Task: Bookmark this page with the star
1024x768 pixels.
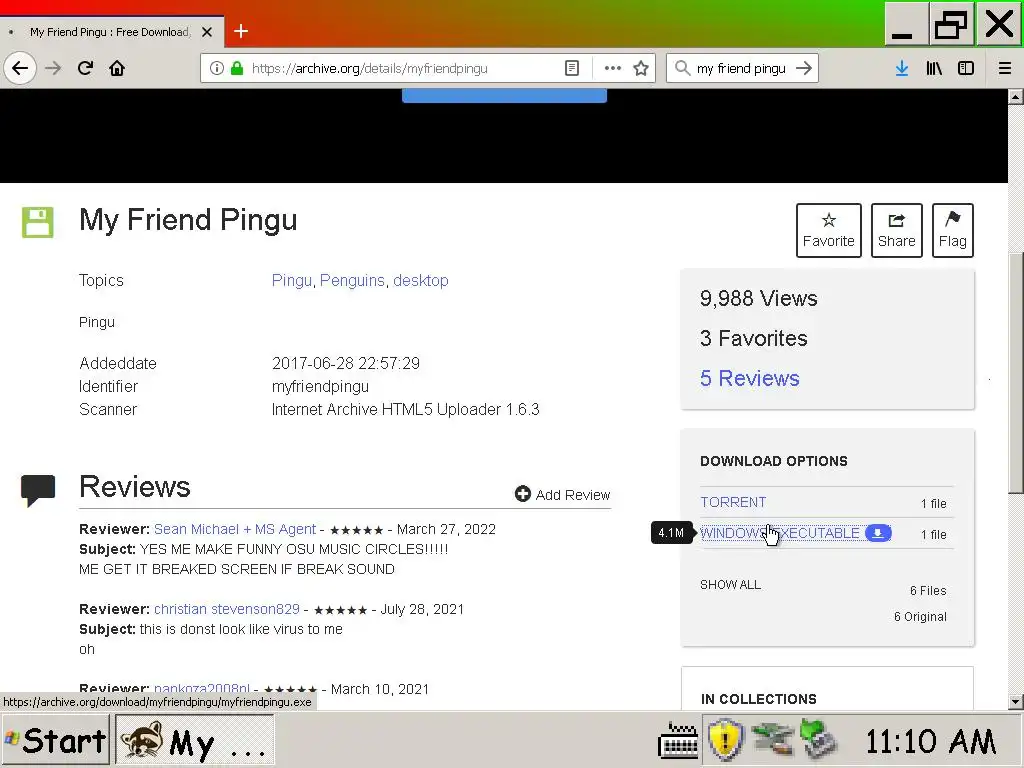Action: (x=641, y=68)
